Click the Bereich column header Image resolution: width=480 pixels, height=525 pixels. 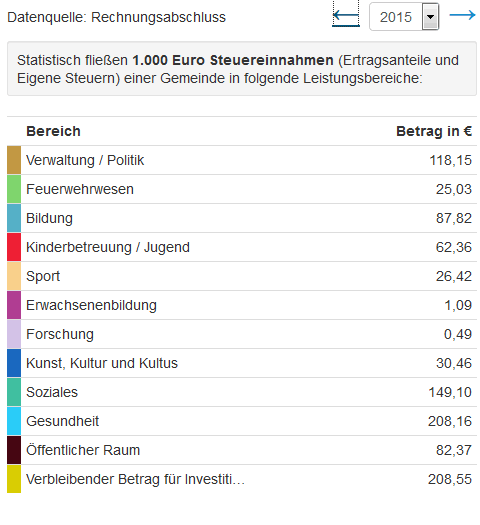pyautogui.click(x=54, y=131)
